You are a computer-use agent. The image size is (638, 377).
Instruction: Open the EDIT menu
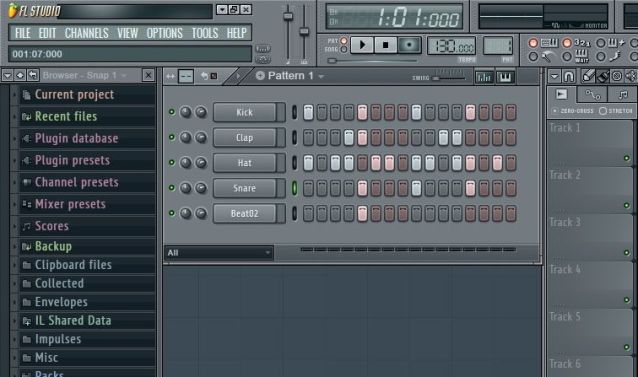[47, 33]
